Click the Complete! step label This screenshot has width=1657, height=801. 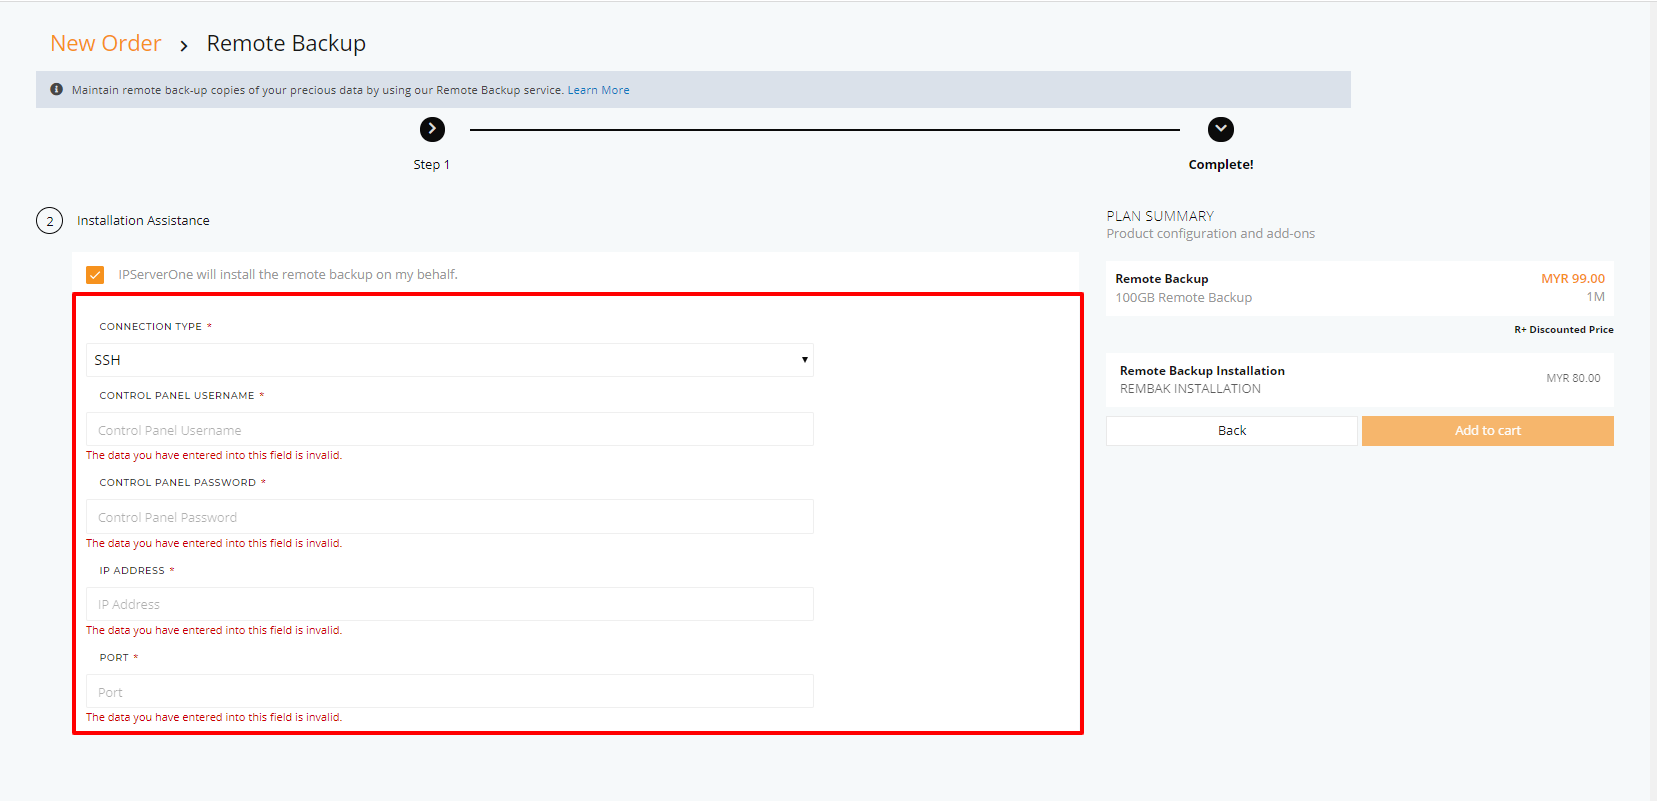click(x=1221, y=165)
